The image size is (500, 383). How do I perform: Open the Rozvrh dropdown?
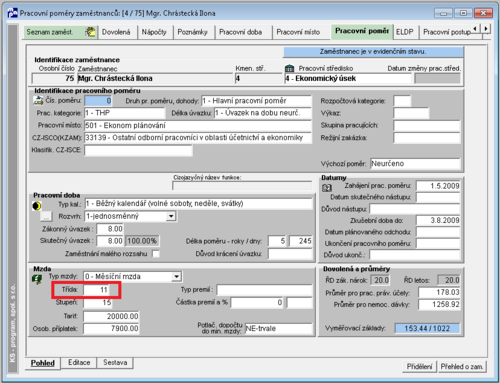171,216
